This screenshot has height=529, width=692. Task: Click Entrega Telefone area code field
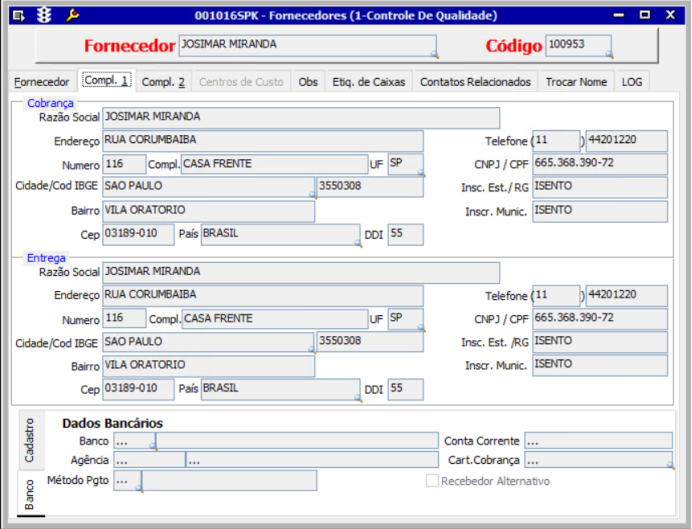coord(556,296)
